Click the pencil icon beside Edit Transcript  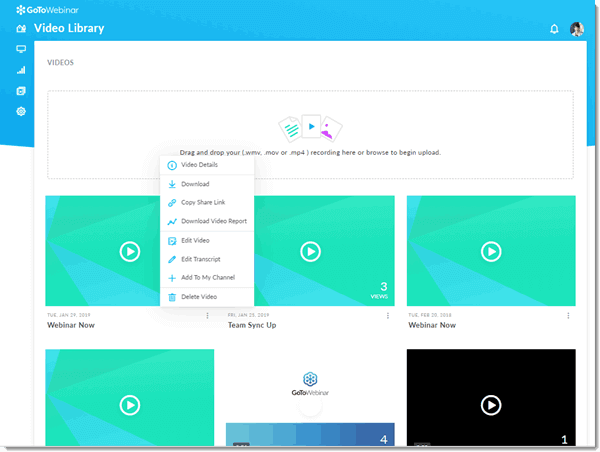coord(172,259)
